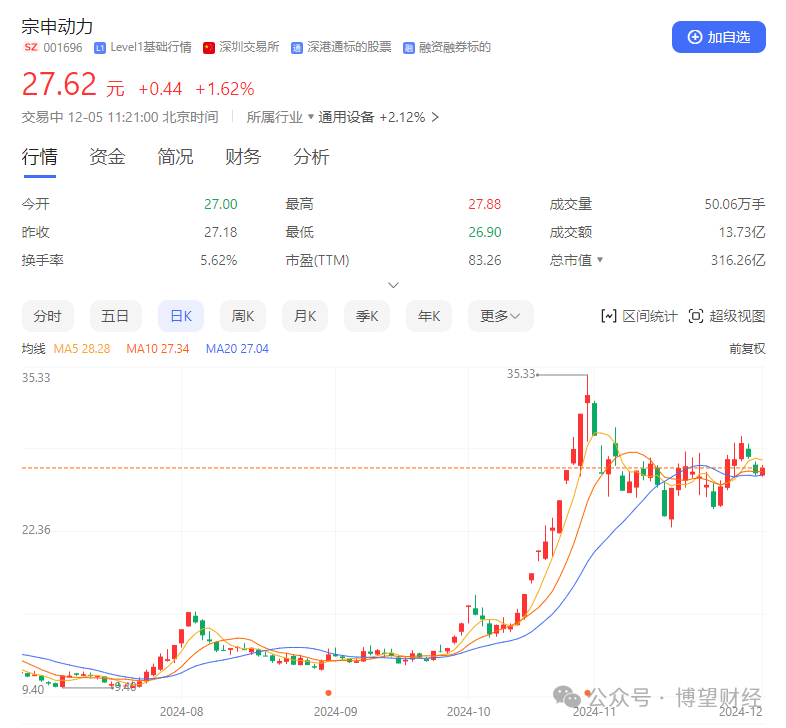Click the 超级视图 super view icon
The image size is (786, 728).
tap(696, 316)
